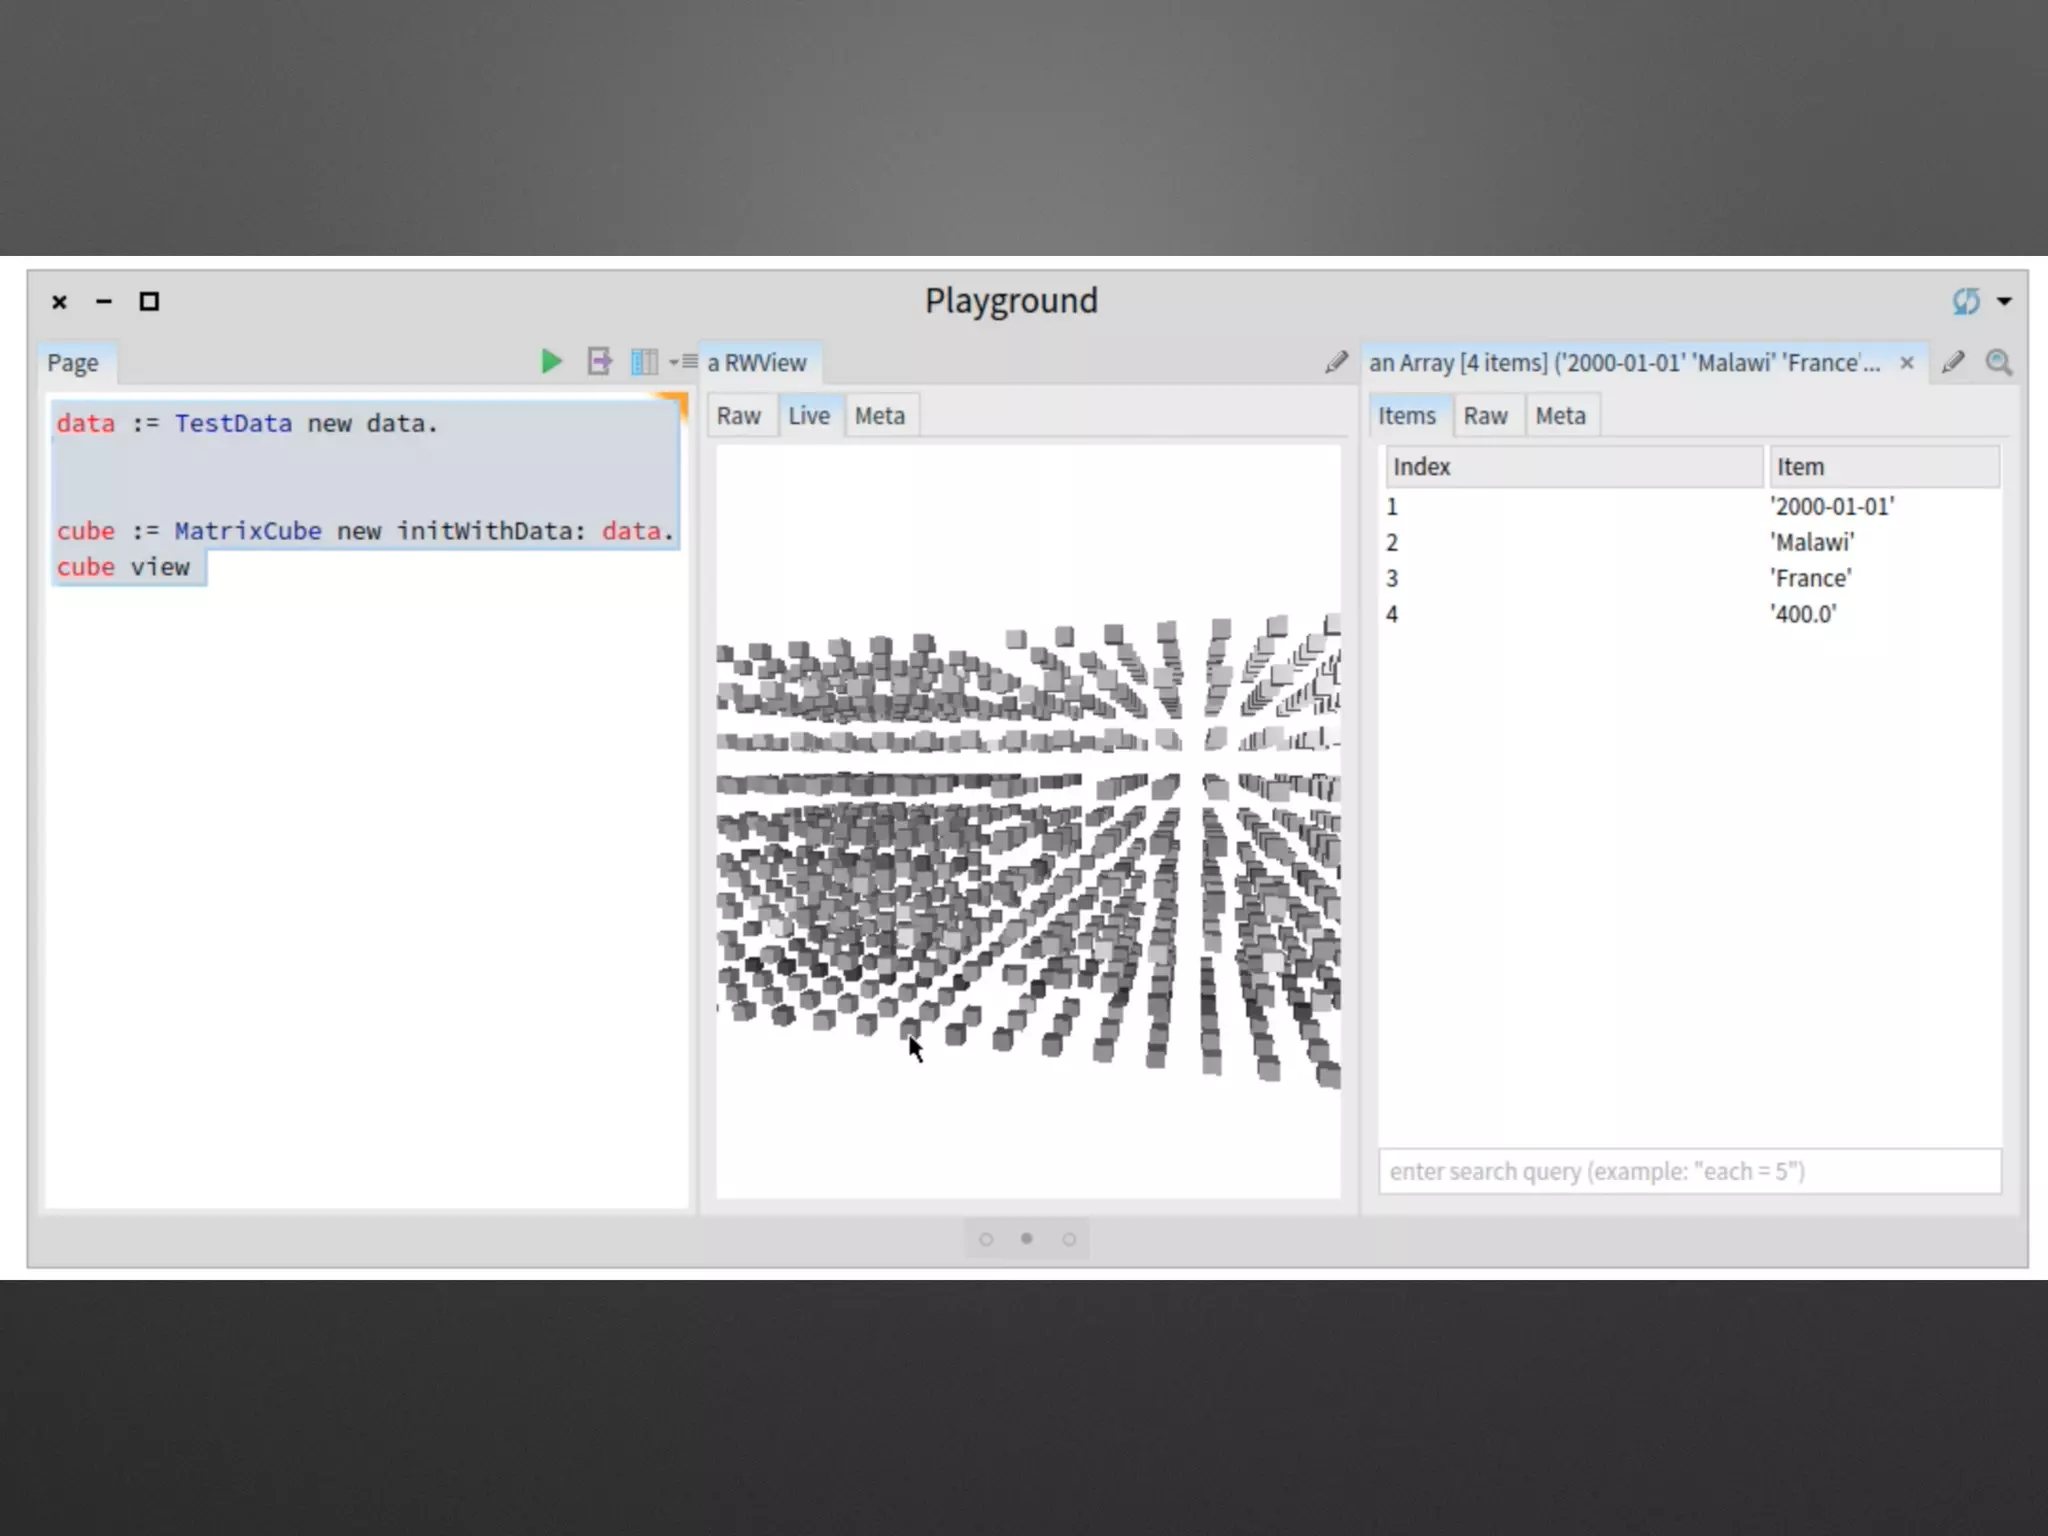This screenshot has width=2048, height=1536.
Task: Close the Array inspector pane with X
Action: coord(1907,362)
